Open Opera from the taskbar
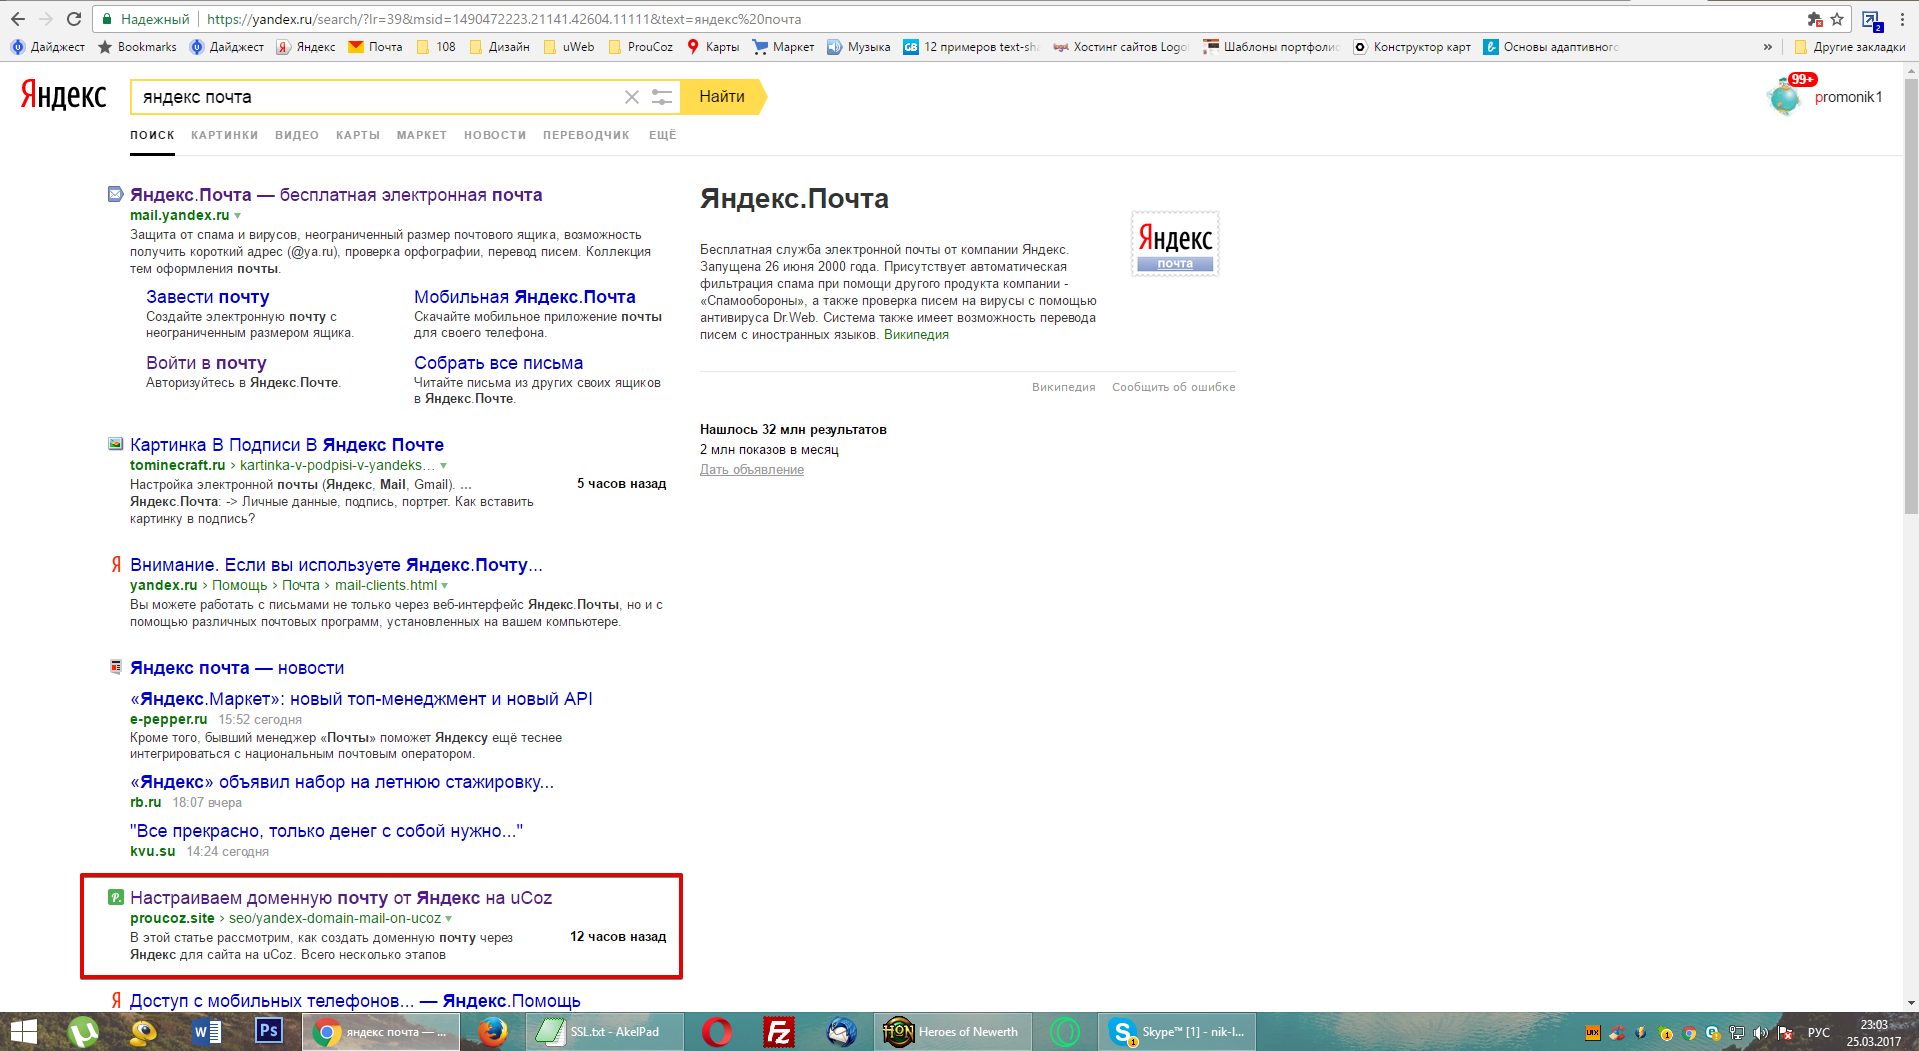Screen dimensions: 1919x1051 coord(717,1032)
